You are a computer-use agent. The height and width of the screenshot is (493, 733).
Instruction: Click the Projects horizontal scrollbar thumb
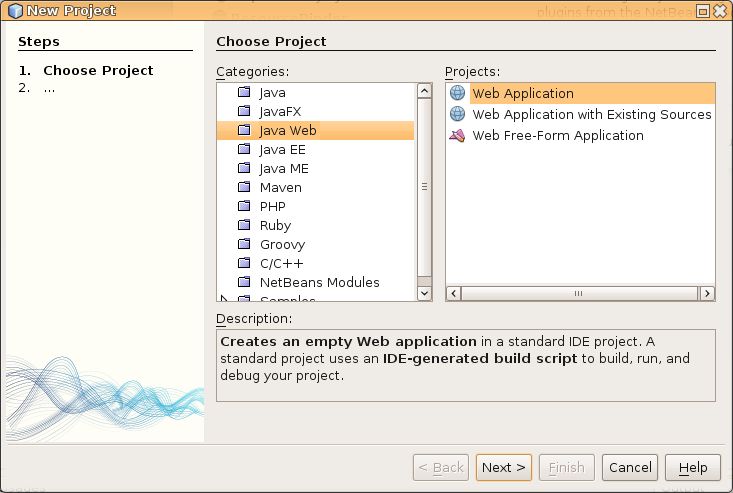pos(579,293)
